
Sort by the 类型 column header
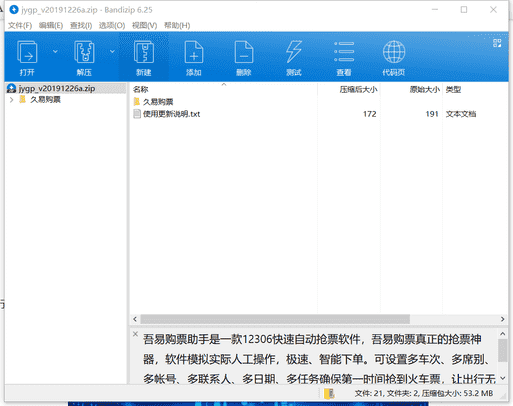(453, 89)
